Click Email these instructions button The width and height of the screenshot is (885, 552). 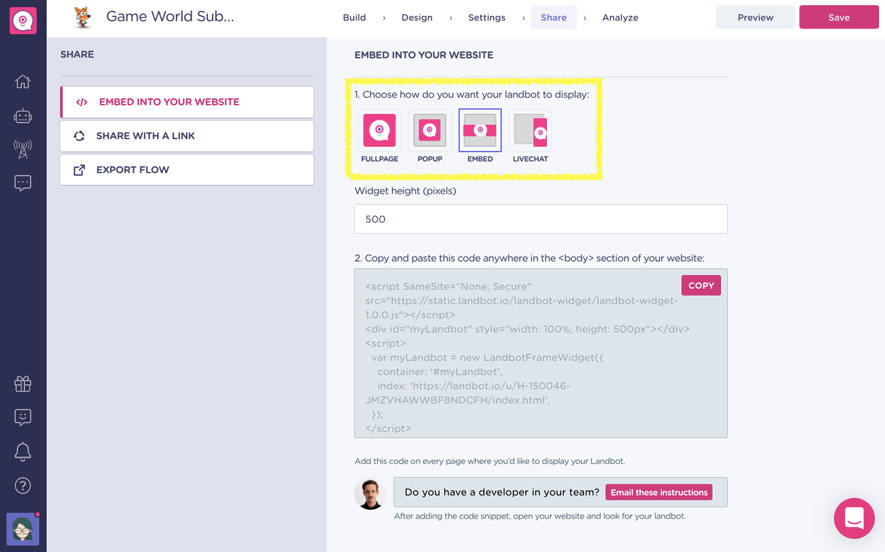pos(659,492)
